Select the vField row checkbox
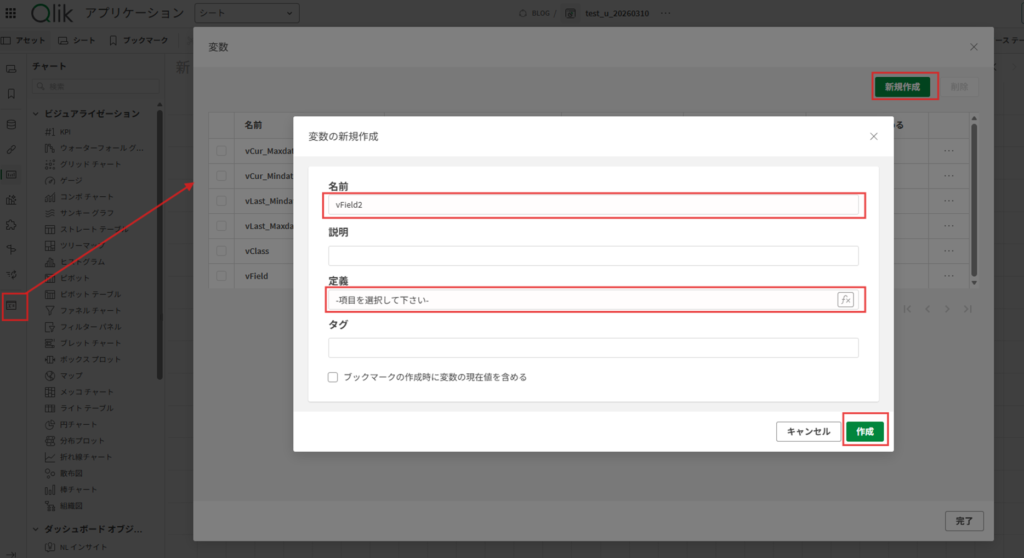This screenshot has width=1024, height=558. (222, 275)
